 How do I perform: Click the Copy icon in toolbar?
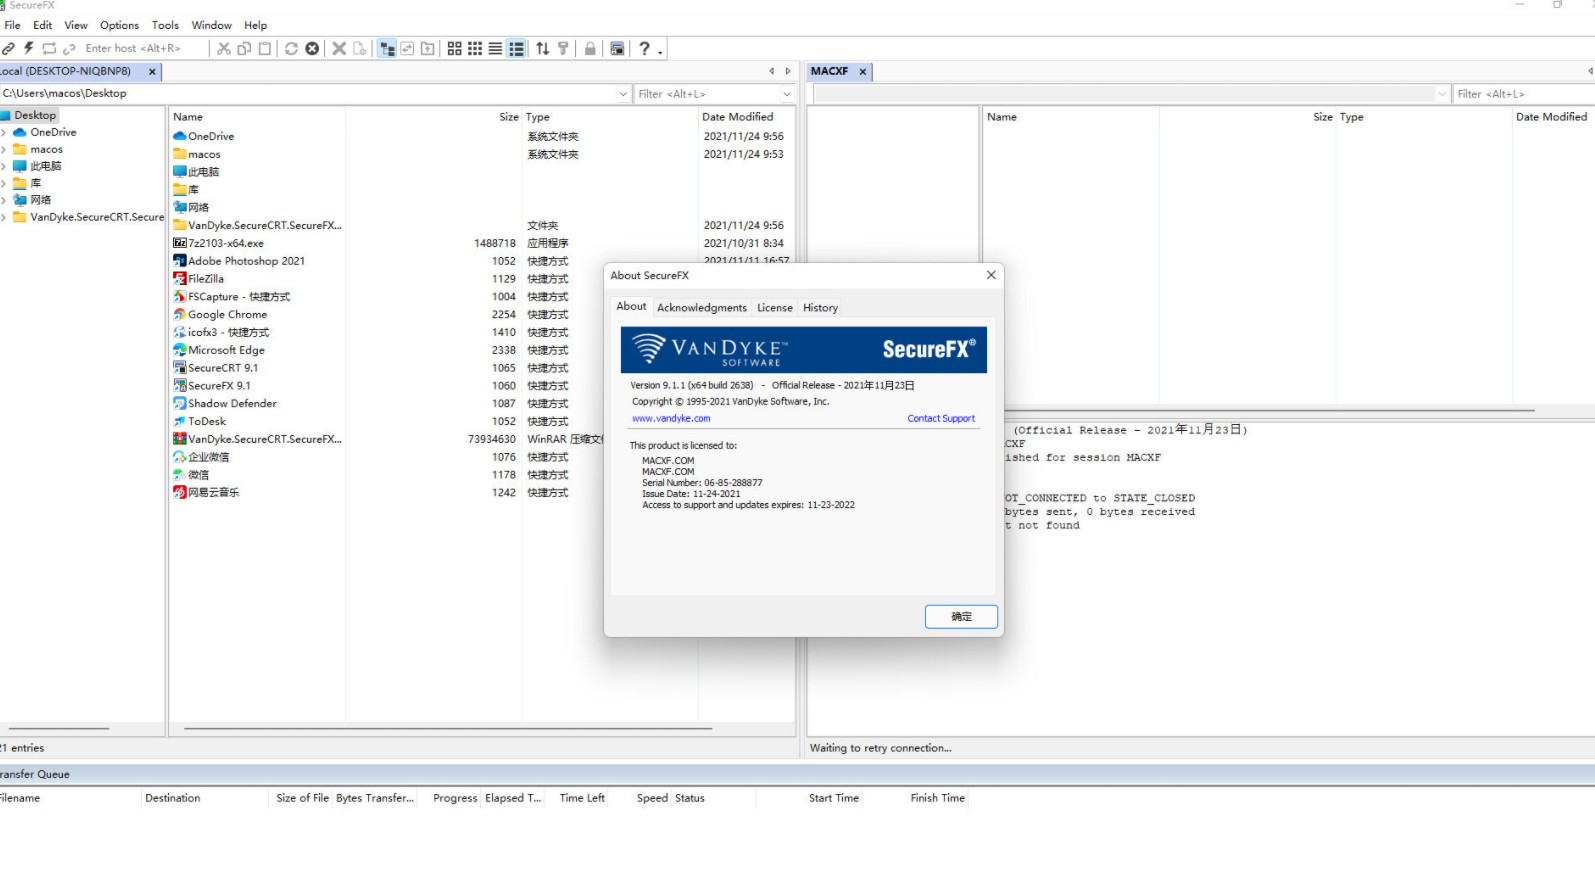(244, 48)
